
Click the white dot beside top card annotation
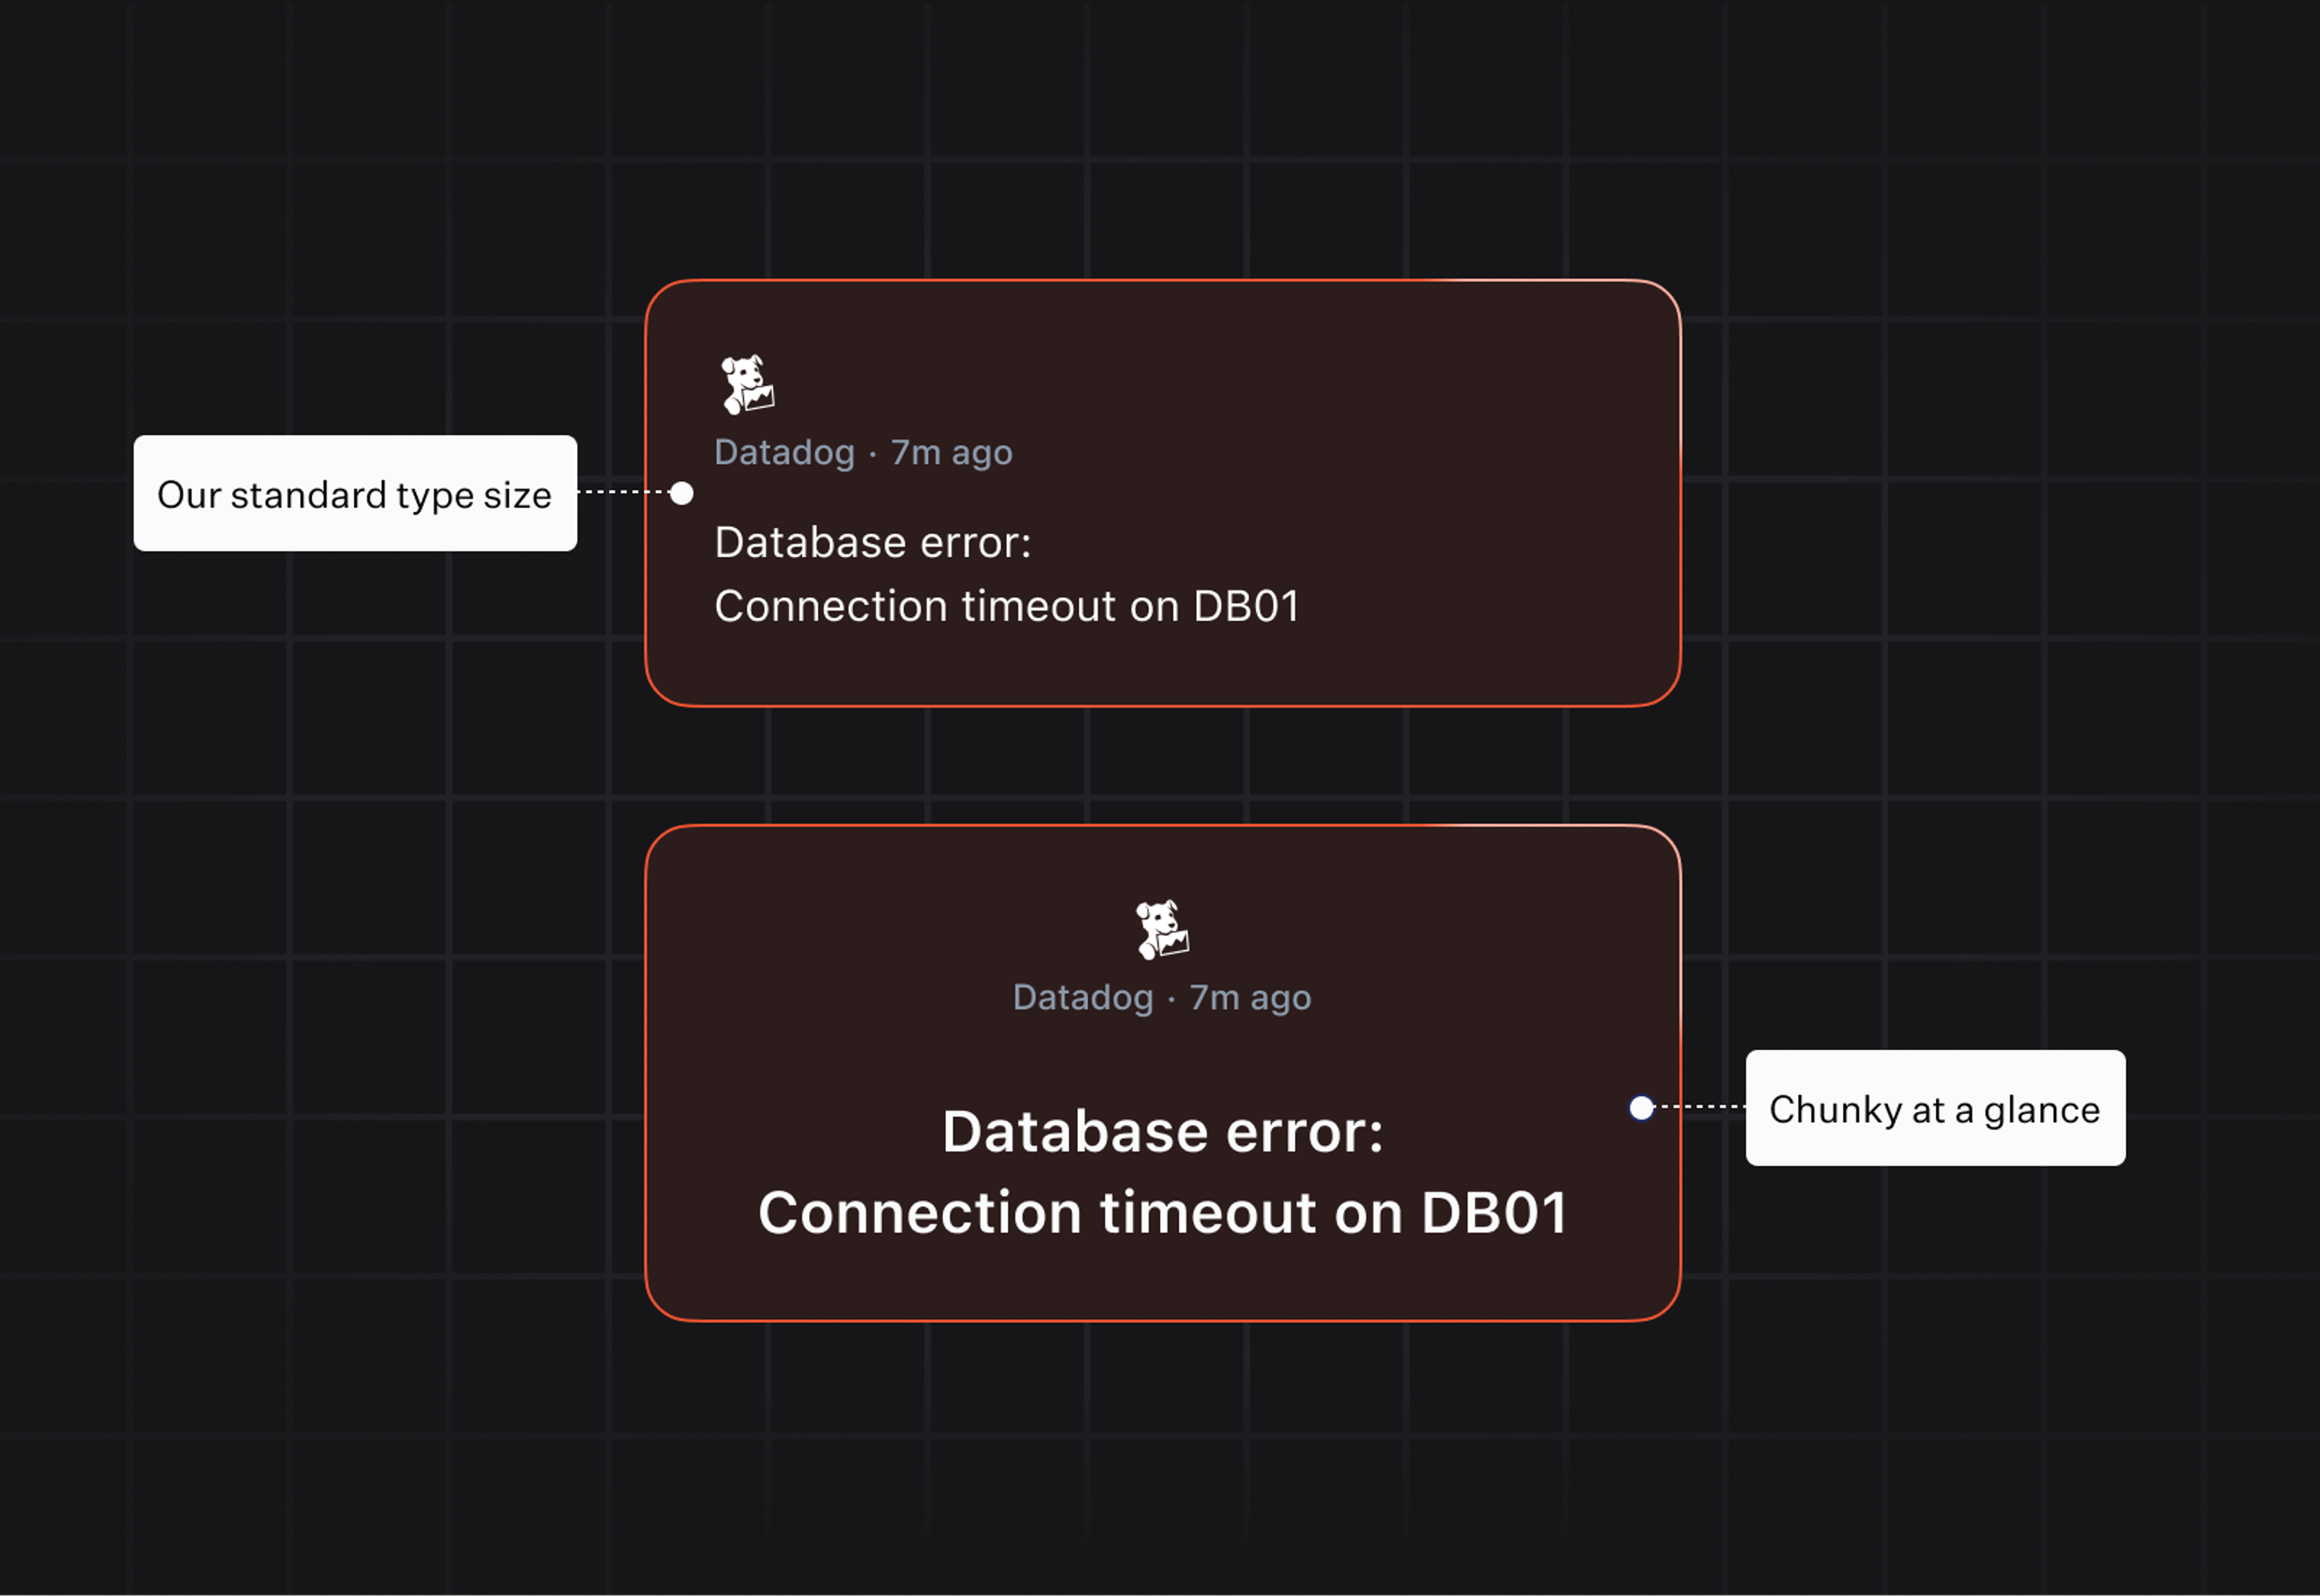point(682,493)
